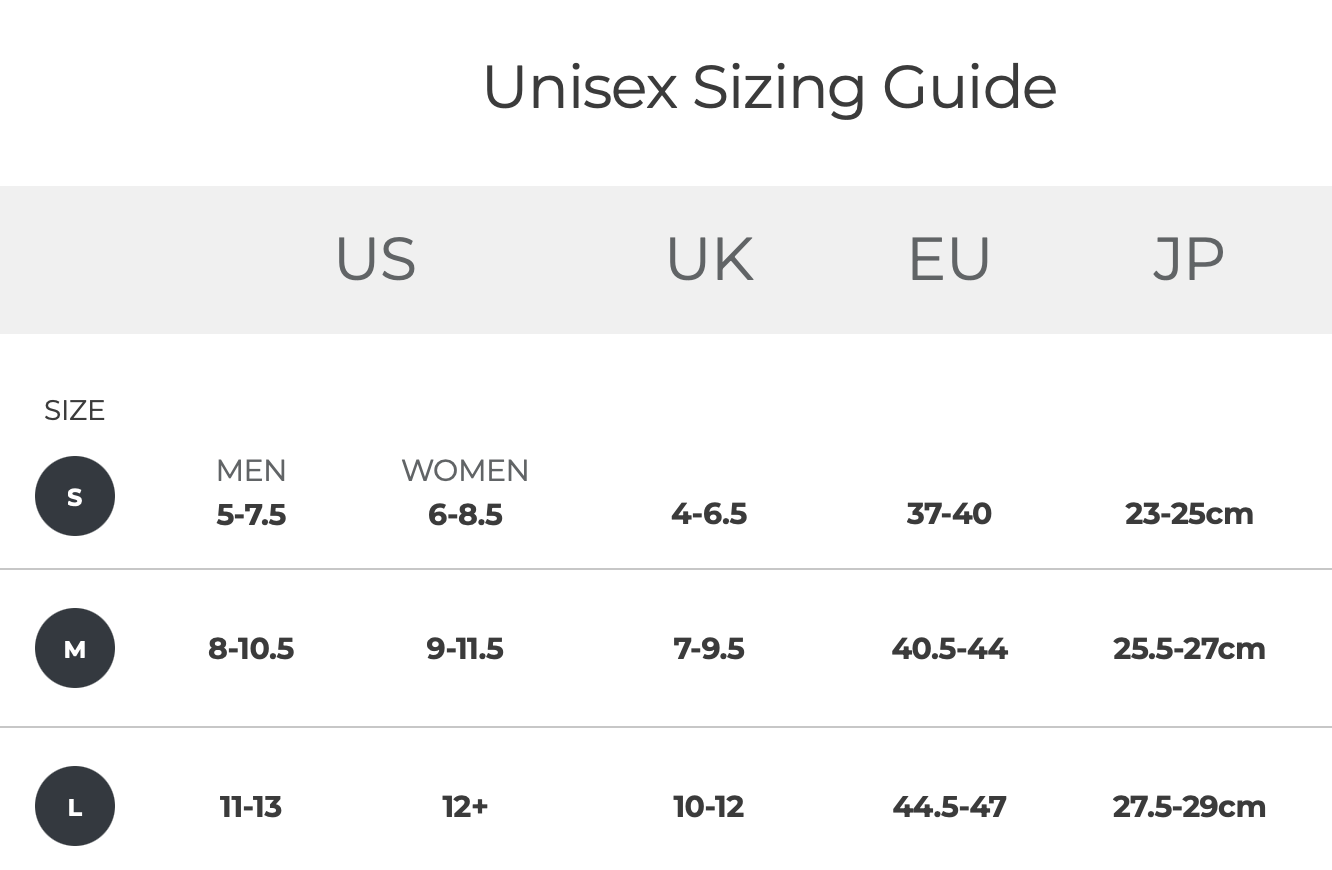Click UK size 7-9.5 value
1332x870 pixels.
pyautogui.click(x=709, y=648)
